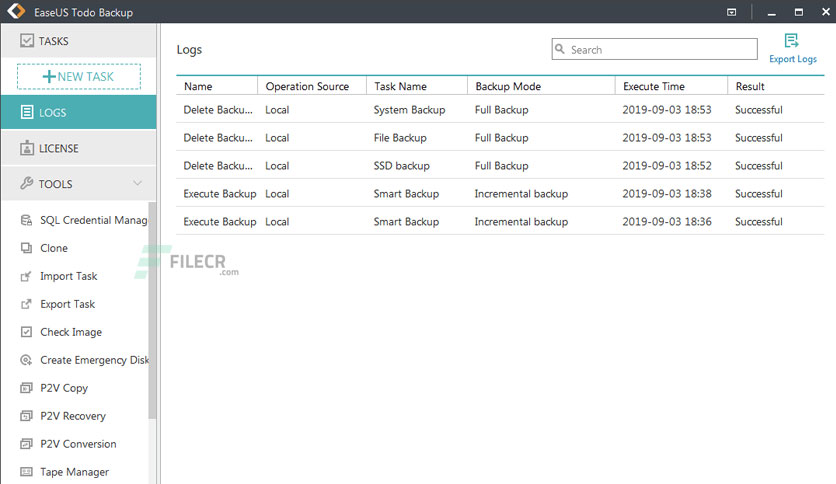Click the Logs document icon
Viewport: 836px width, 484px height.
point(27,112)
